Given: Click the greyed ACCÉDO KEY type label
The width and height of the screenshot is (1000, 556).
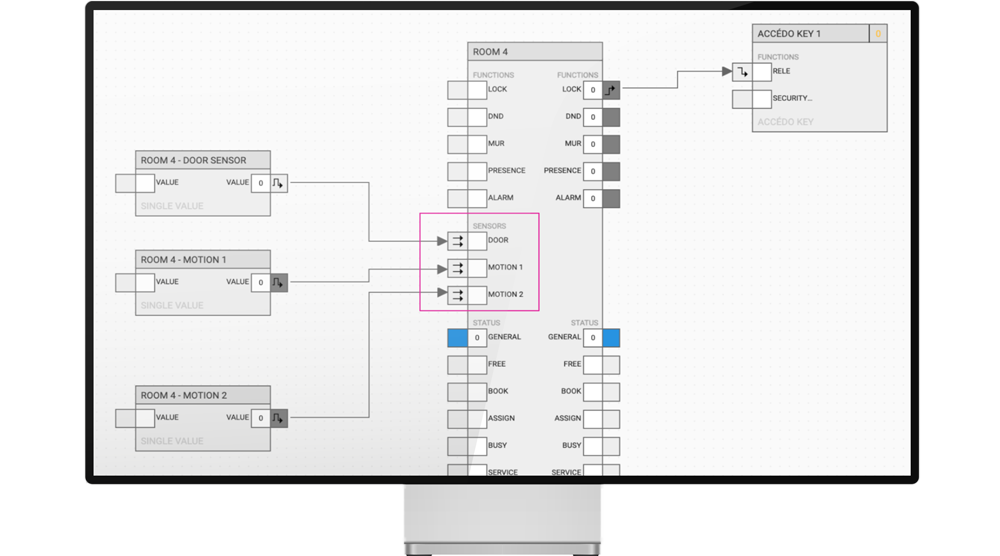Looking at the screenshot, I should 786,122.
